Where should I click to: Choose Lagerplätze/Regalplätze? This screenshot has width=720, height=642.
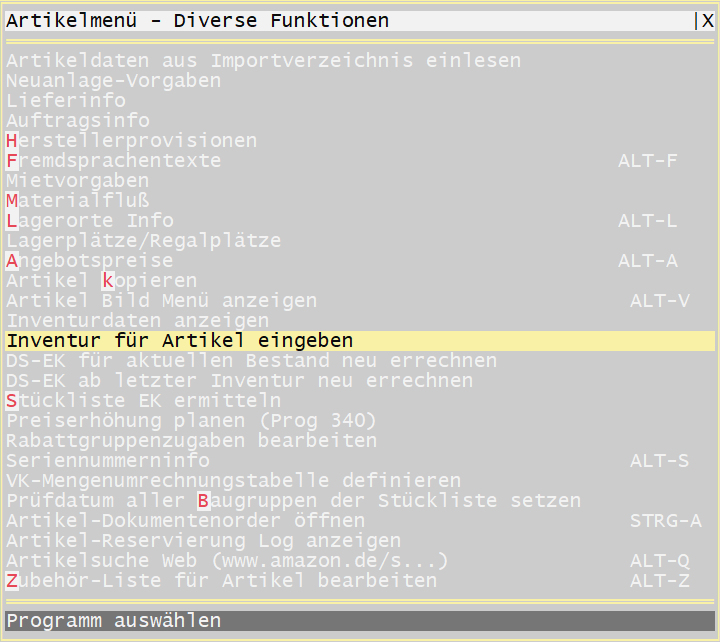[144, 241]
